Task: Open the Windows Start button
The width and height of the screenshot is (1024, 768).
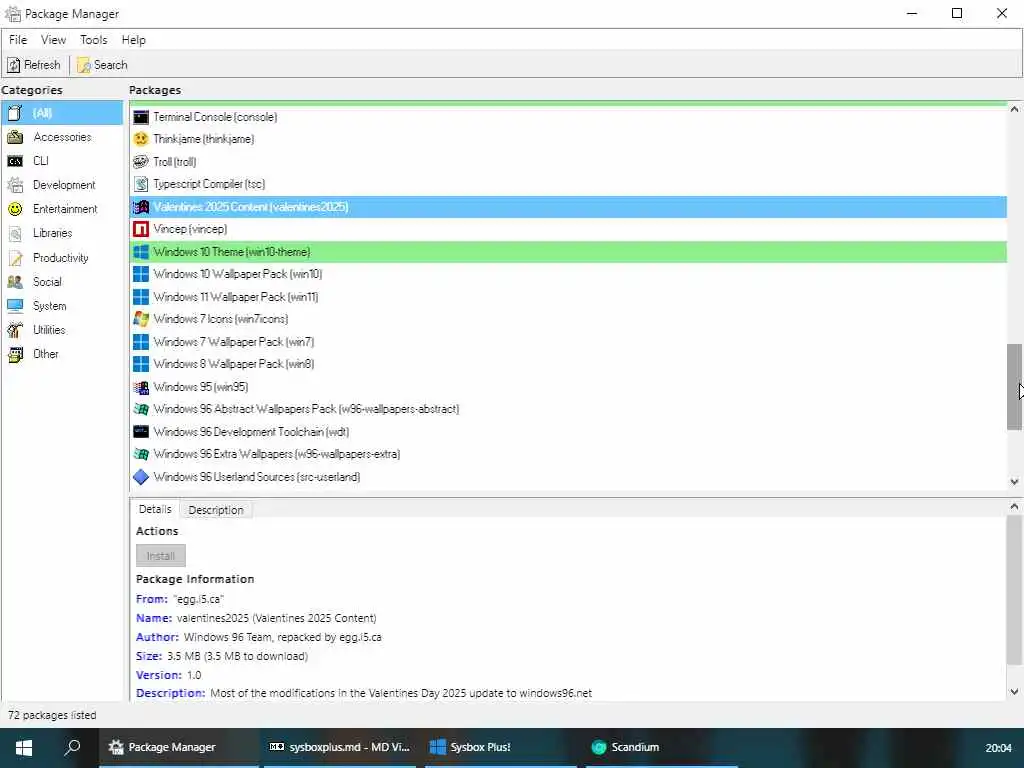Action: [x=24, y=748]
